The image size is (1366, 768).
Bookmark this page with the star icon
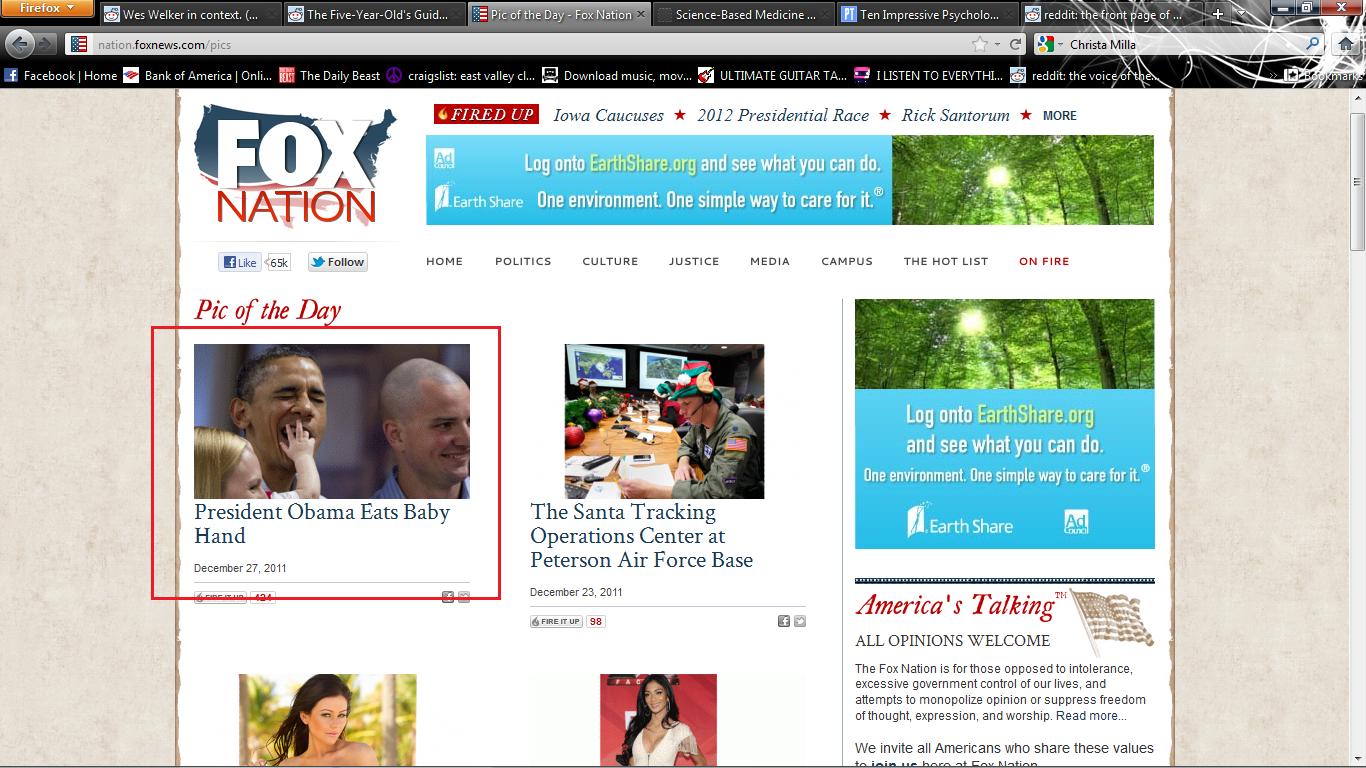pyautogui.click(x=980, y=44)
